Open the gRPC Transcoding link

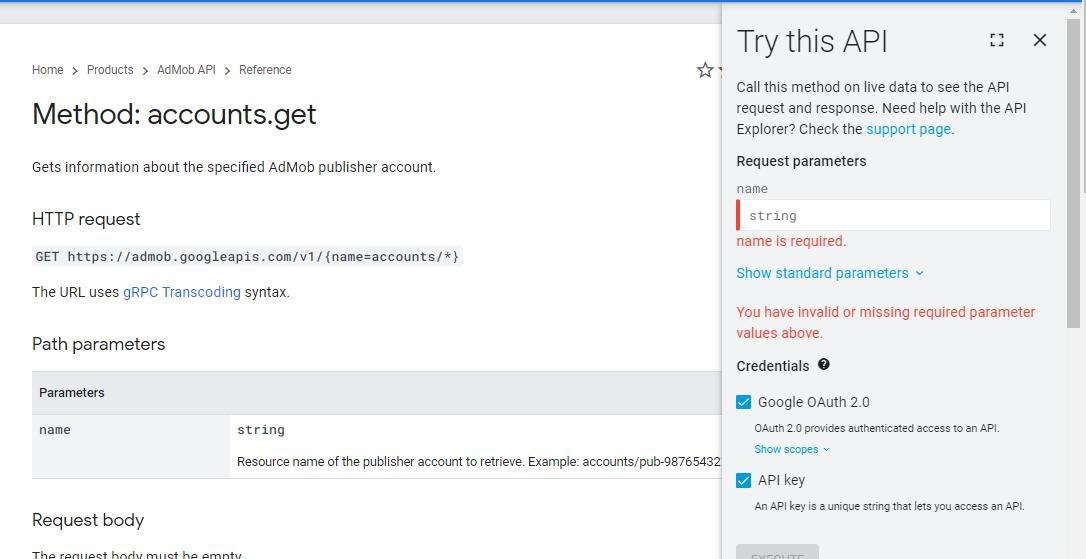pos(182,292)
